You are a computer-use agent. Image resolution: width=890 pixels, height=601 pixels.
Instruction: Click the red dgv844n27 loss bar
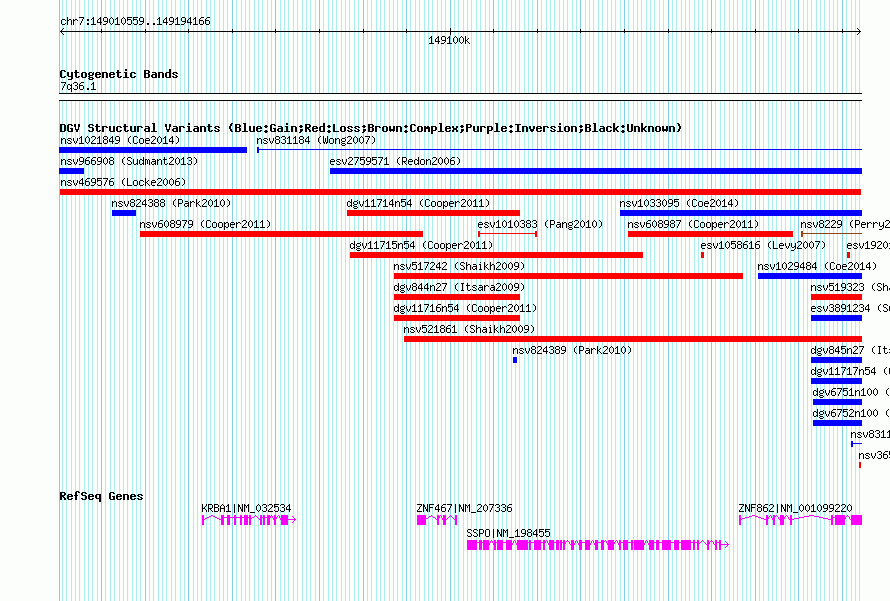tap(457, 297)
